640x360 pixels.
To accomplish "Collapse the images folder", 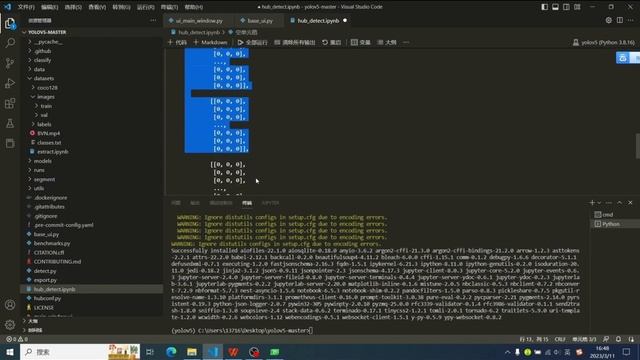I will point(46,97).
